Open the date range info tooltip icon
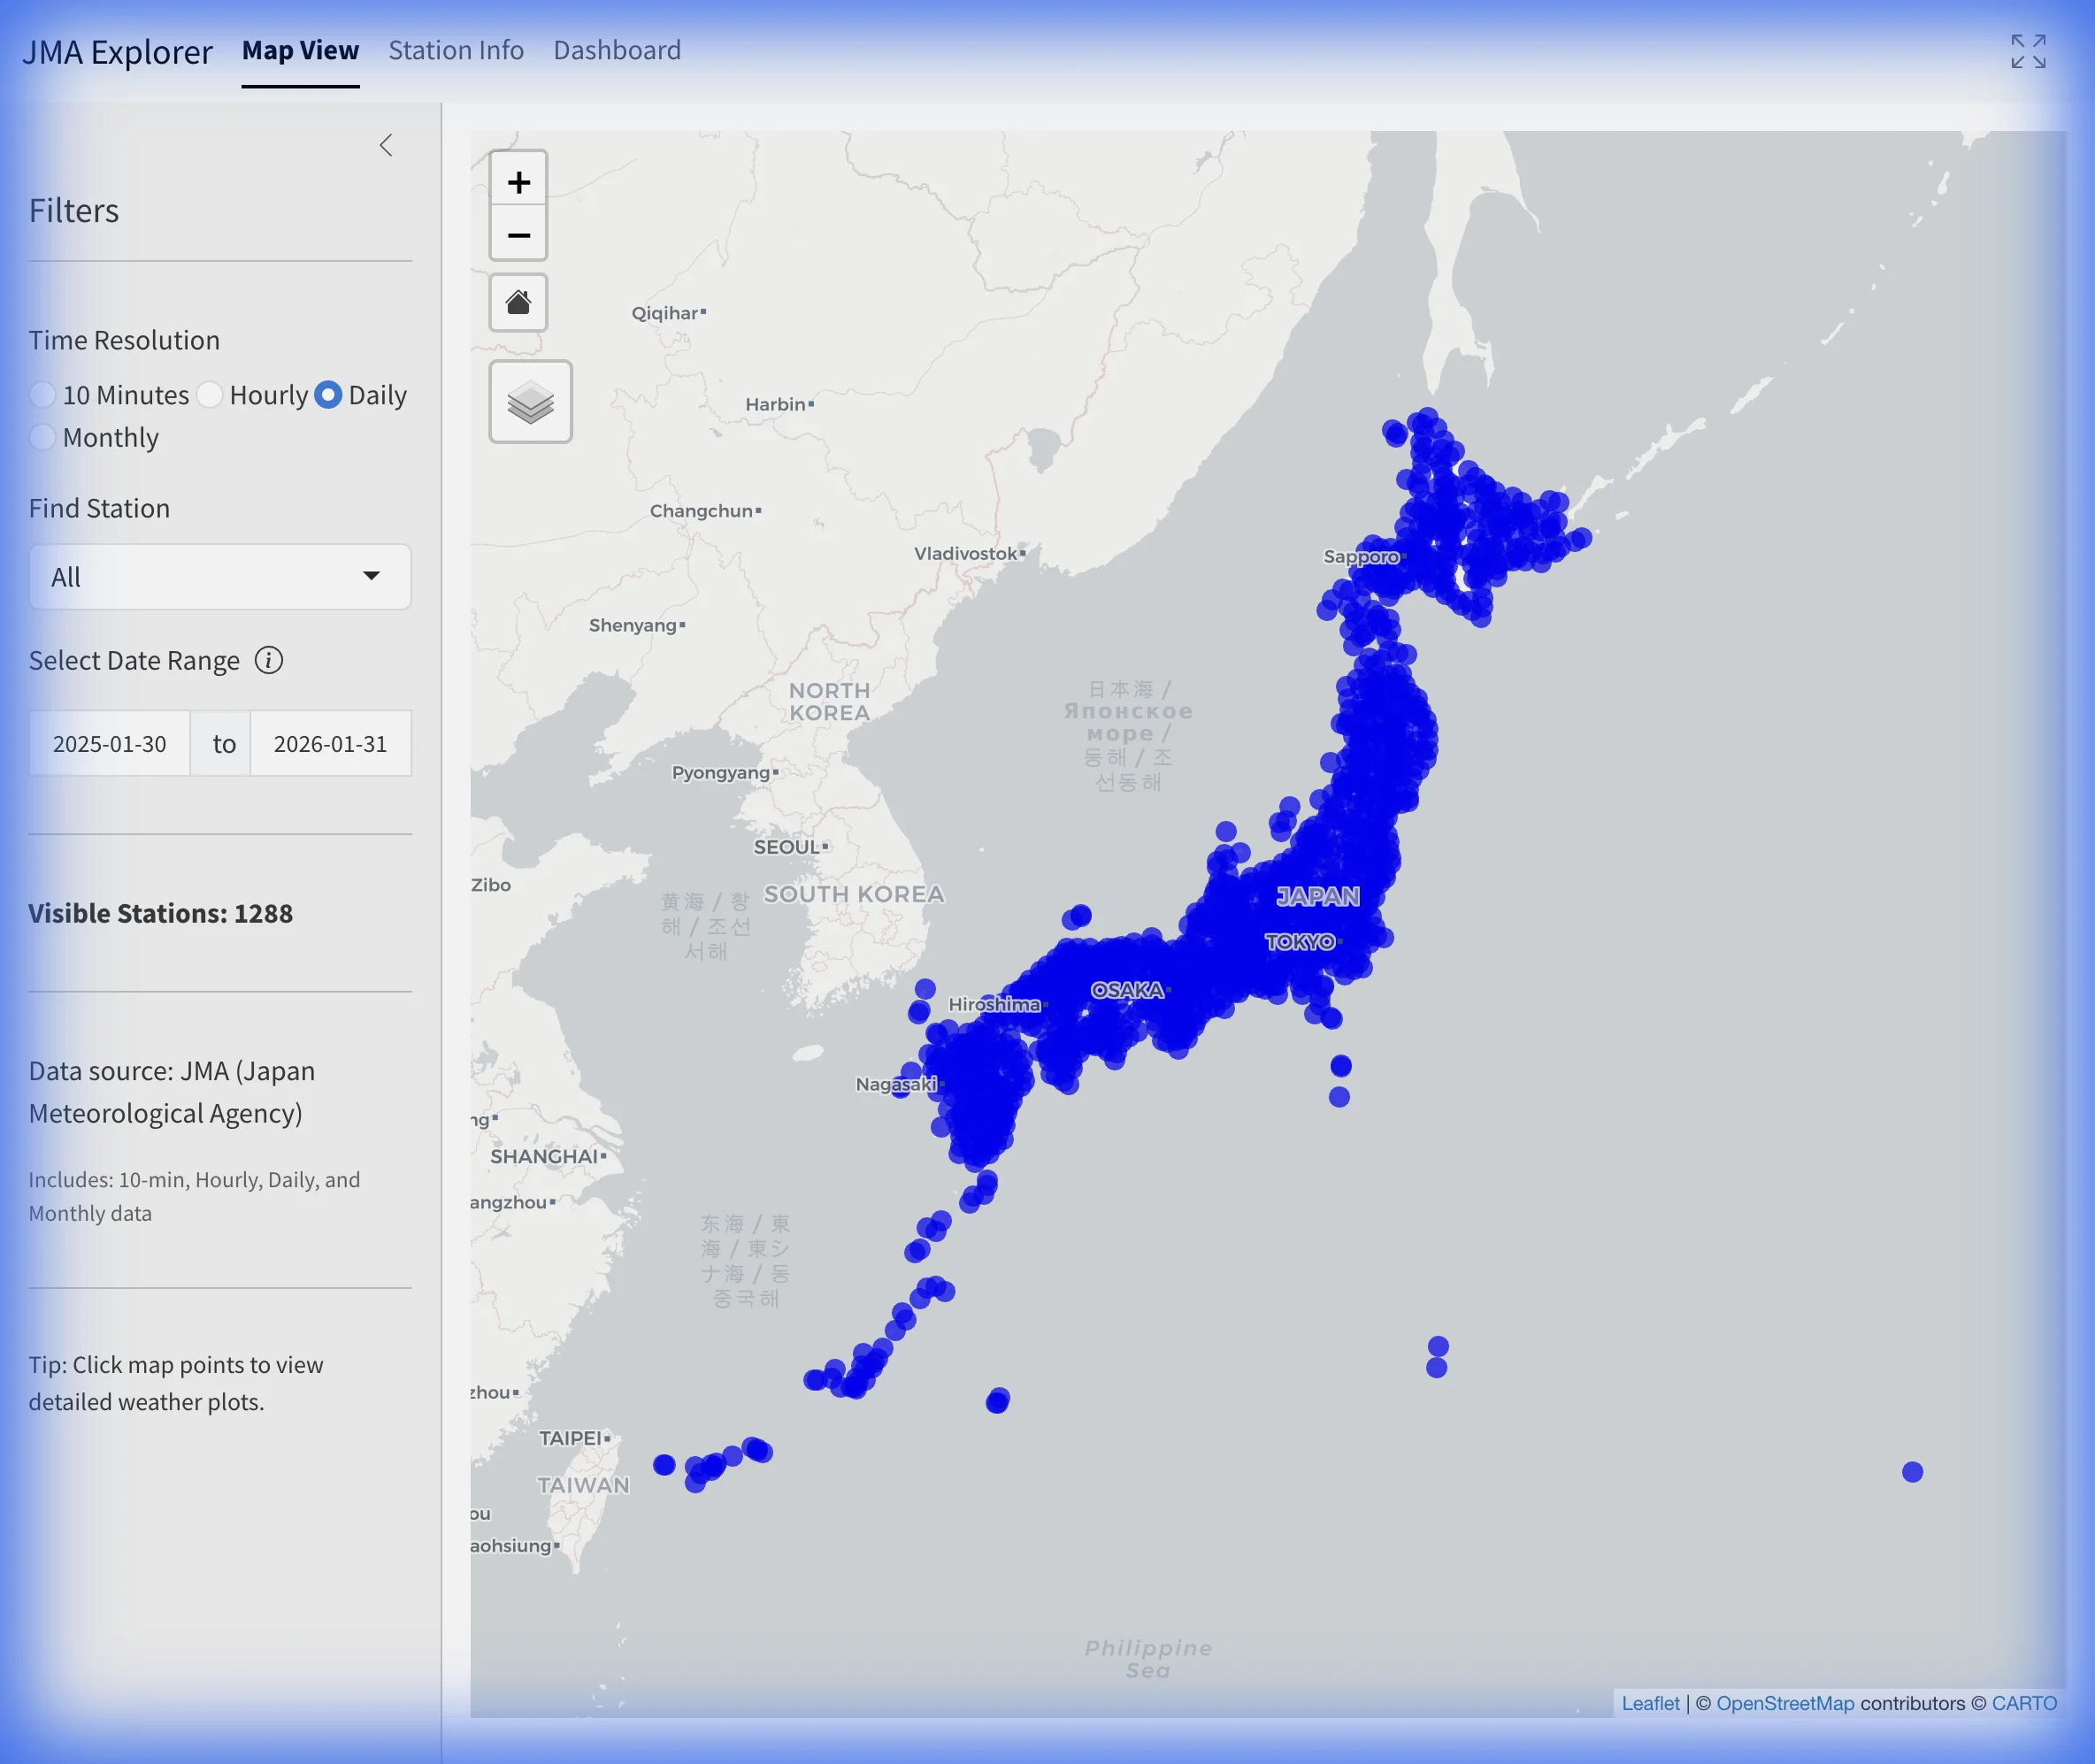The width and height of the screenshot is (2095, 1764). pyautogui.click(x=270, y=660)
